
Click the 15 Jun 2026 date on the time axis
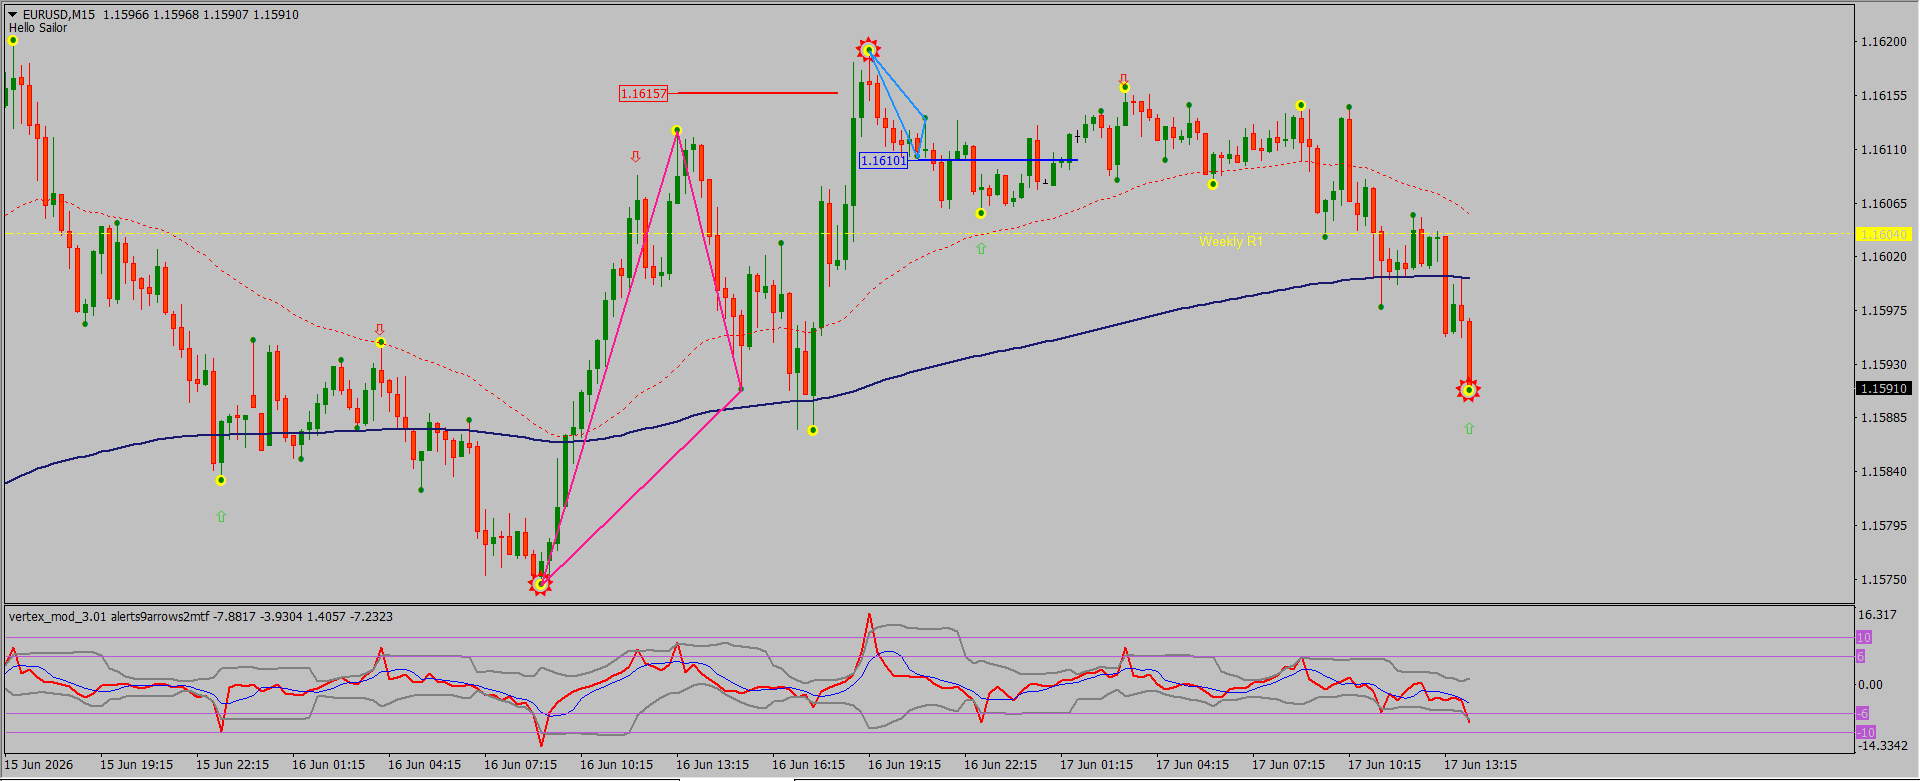coord(39,765)
